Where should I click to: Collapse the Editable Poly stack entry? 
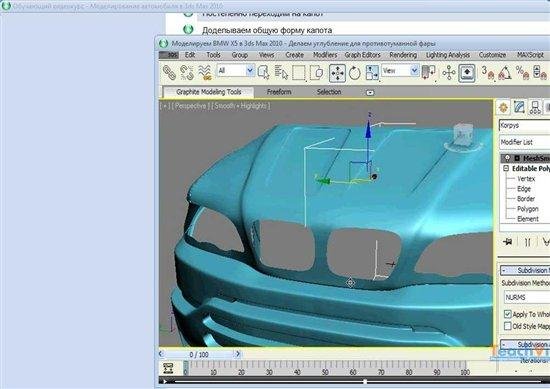[506, 168]
